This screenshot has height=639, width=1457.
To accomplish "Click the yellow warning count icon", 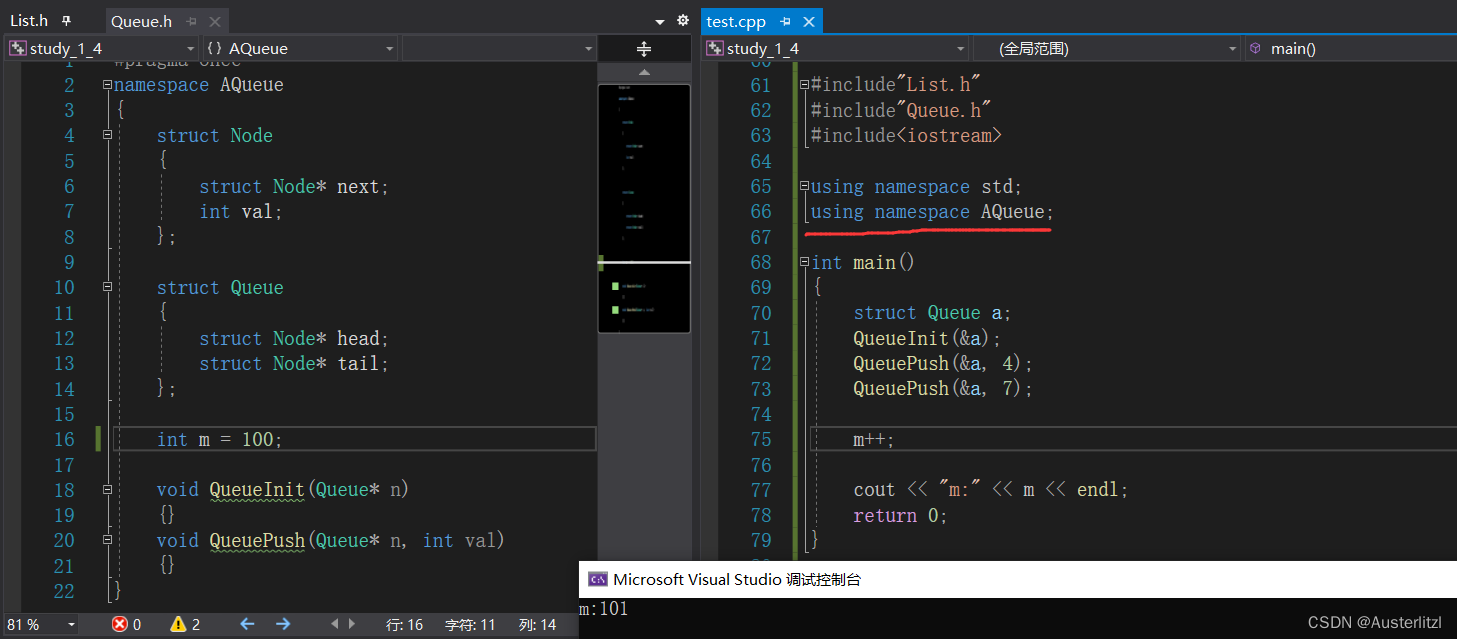I will tap(178, 624).
